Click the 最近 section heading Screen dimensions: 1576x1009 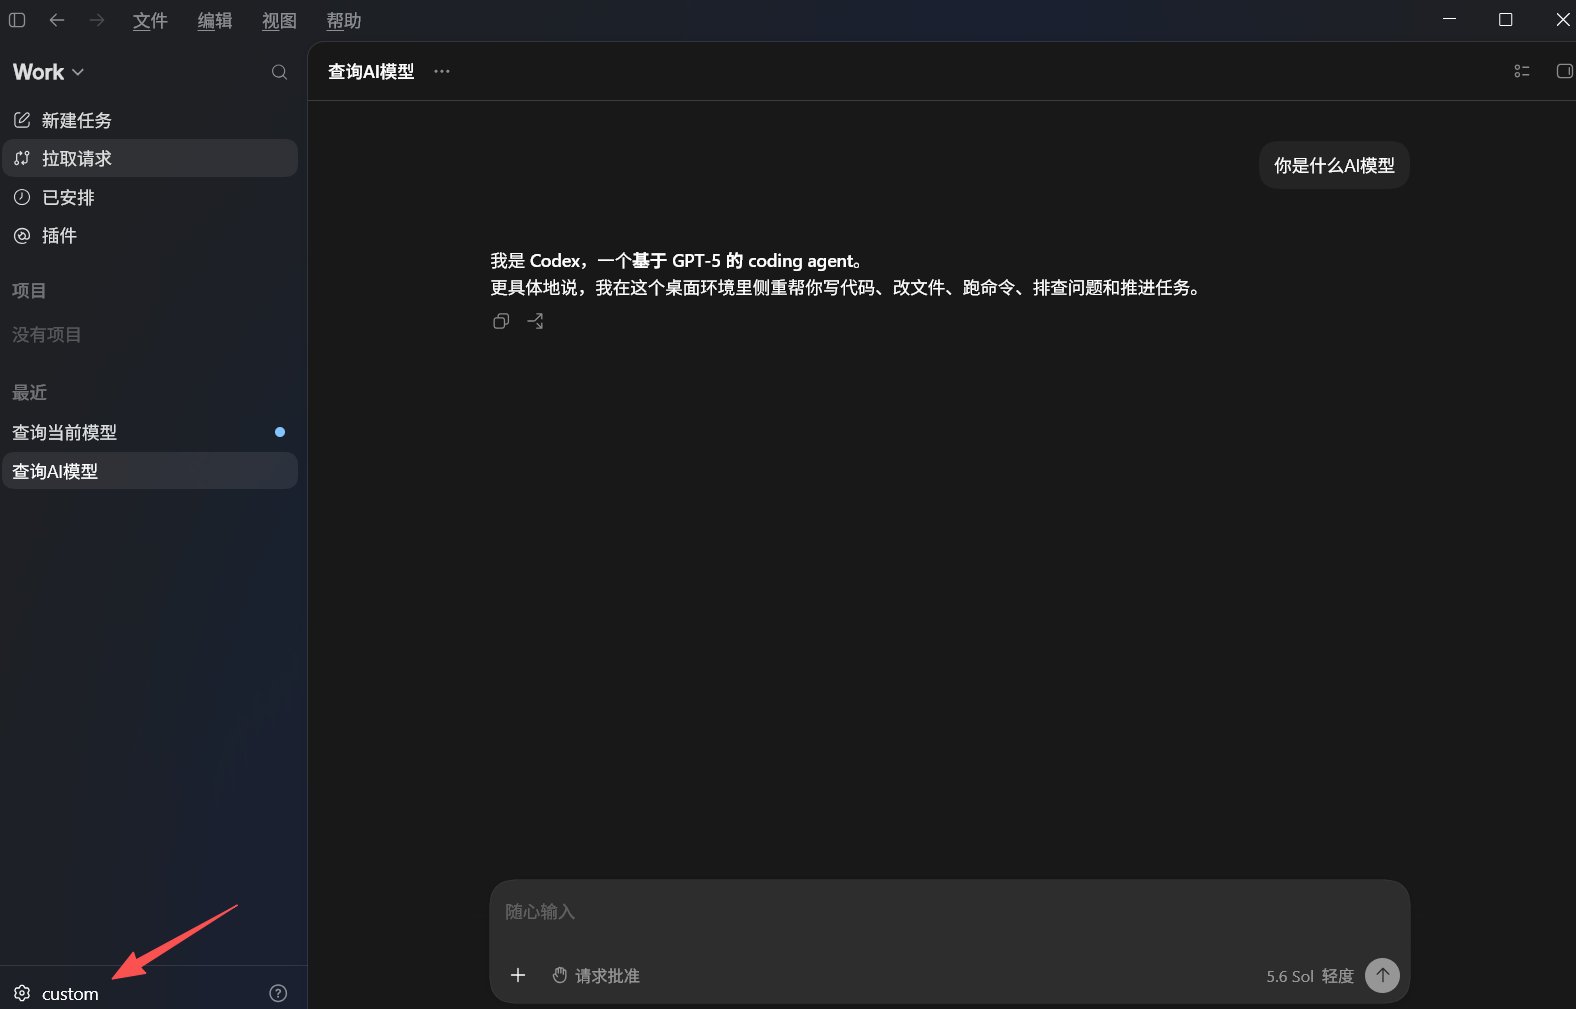[29, 393]
